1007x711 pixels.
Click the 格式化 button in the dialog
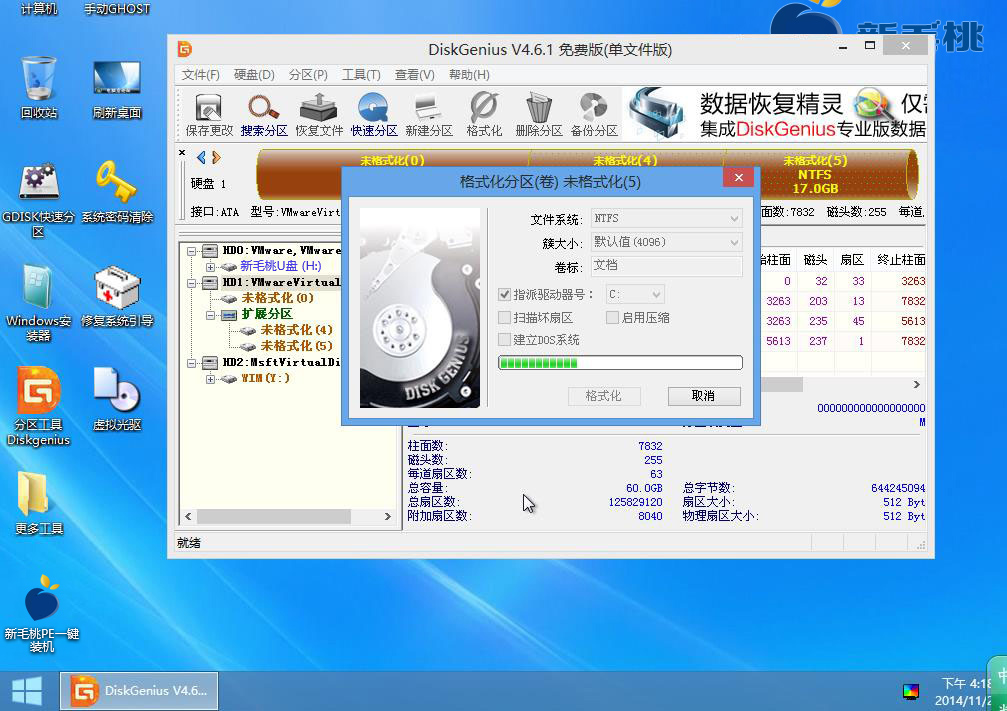pyautogui.click(x=604, y=396)
